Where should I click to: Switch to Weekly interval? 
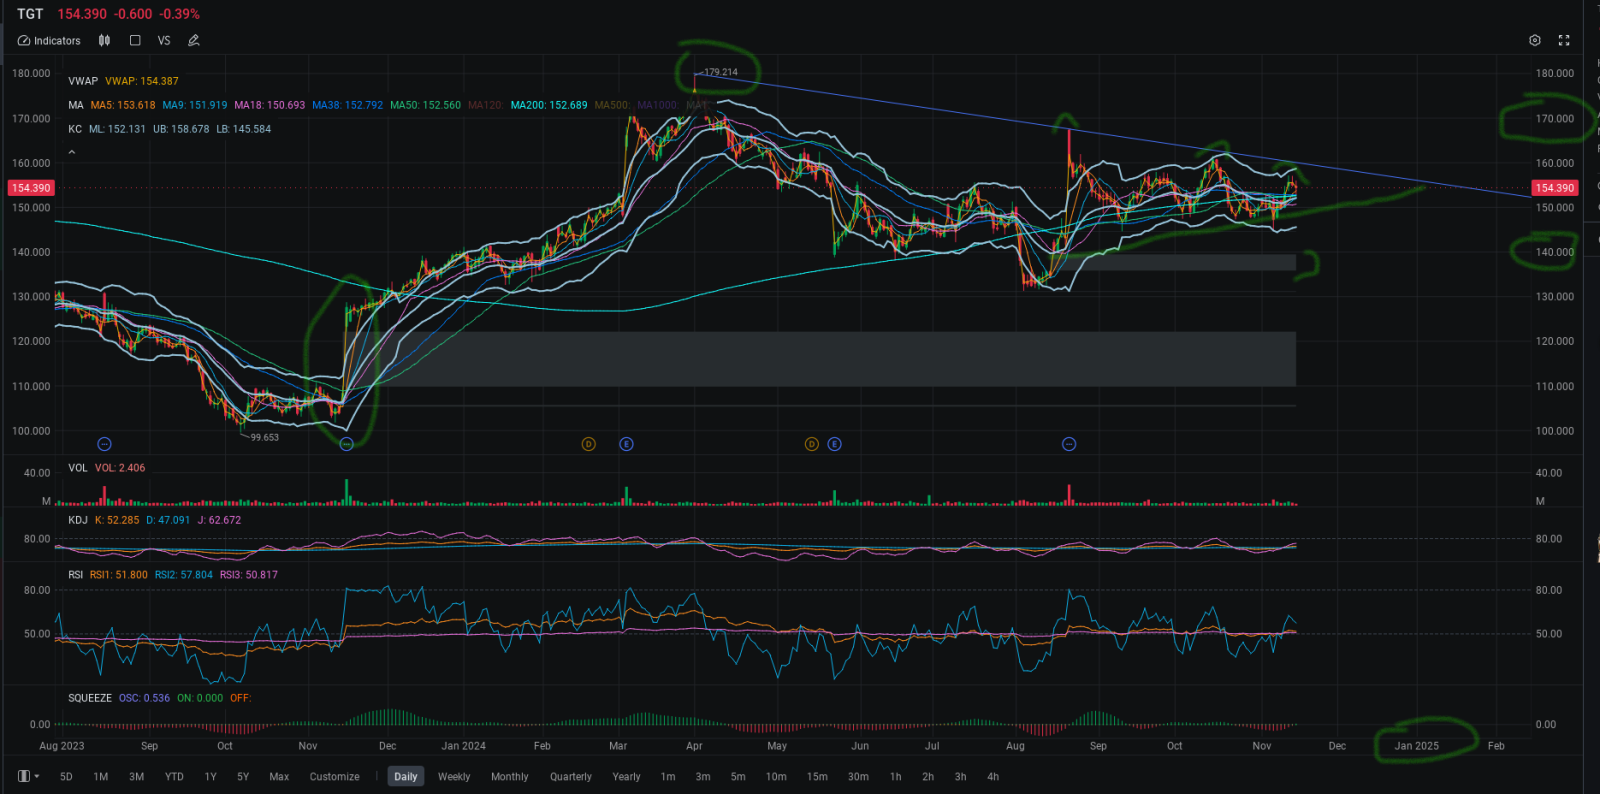pyautogui.click(x=454, y=777)
